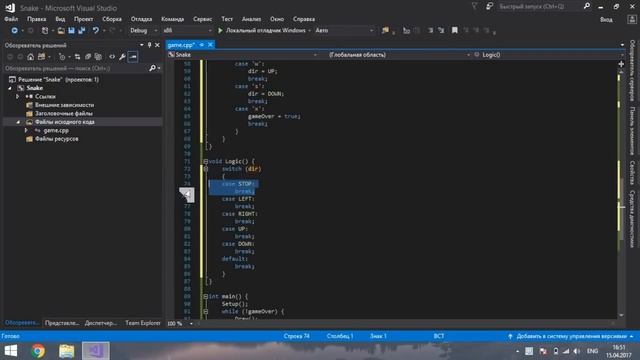Toggle Show All Files in Solution Explorer
The height and width of the screenshot is (360, 640).
coord(98,57)
